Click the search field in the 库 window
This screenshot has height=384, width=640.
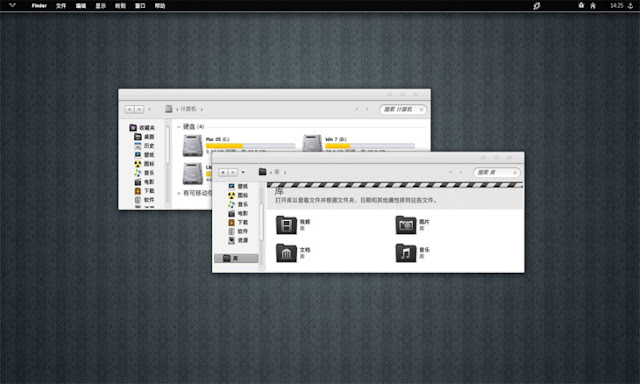click(x=497, y=172)
